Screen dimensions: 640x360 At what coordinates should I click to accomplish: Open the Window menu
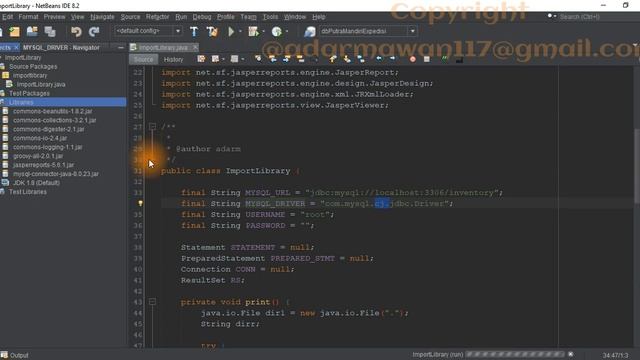(295, 17)
